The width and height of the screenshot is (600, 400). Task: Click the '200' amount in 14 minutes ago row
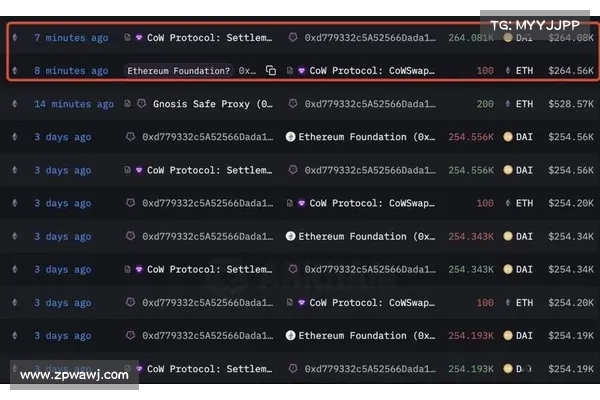click(485, 104)
